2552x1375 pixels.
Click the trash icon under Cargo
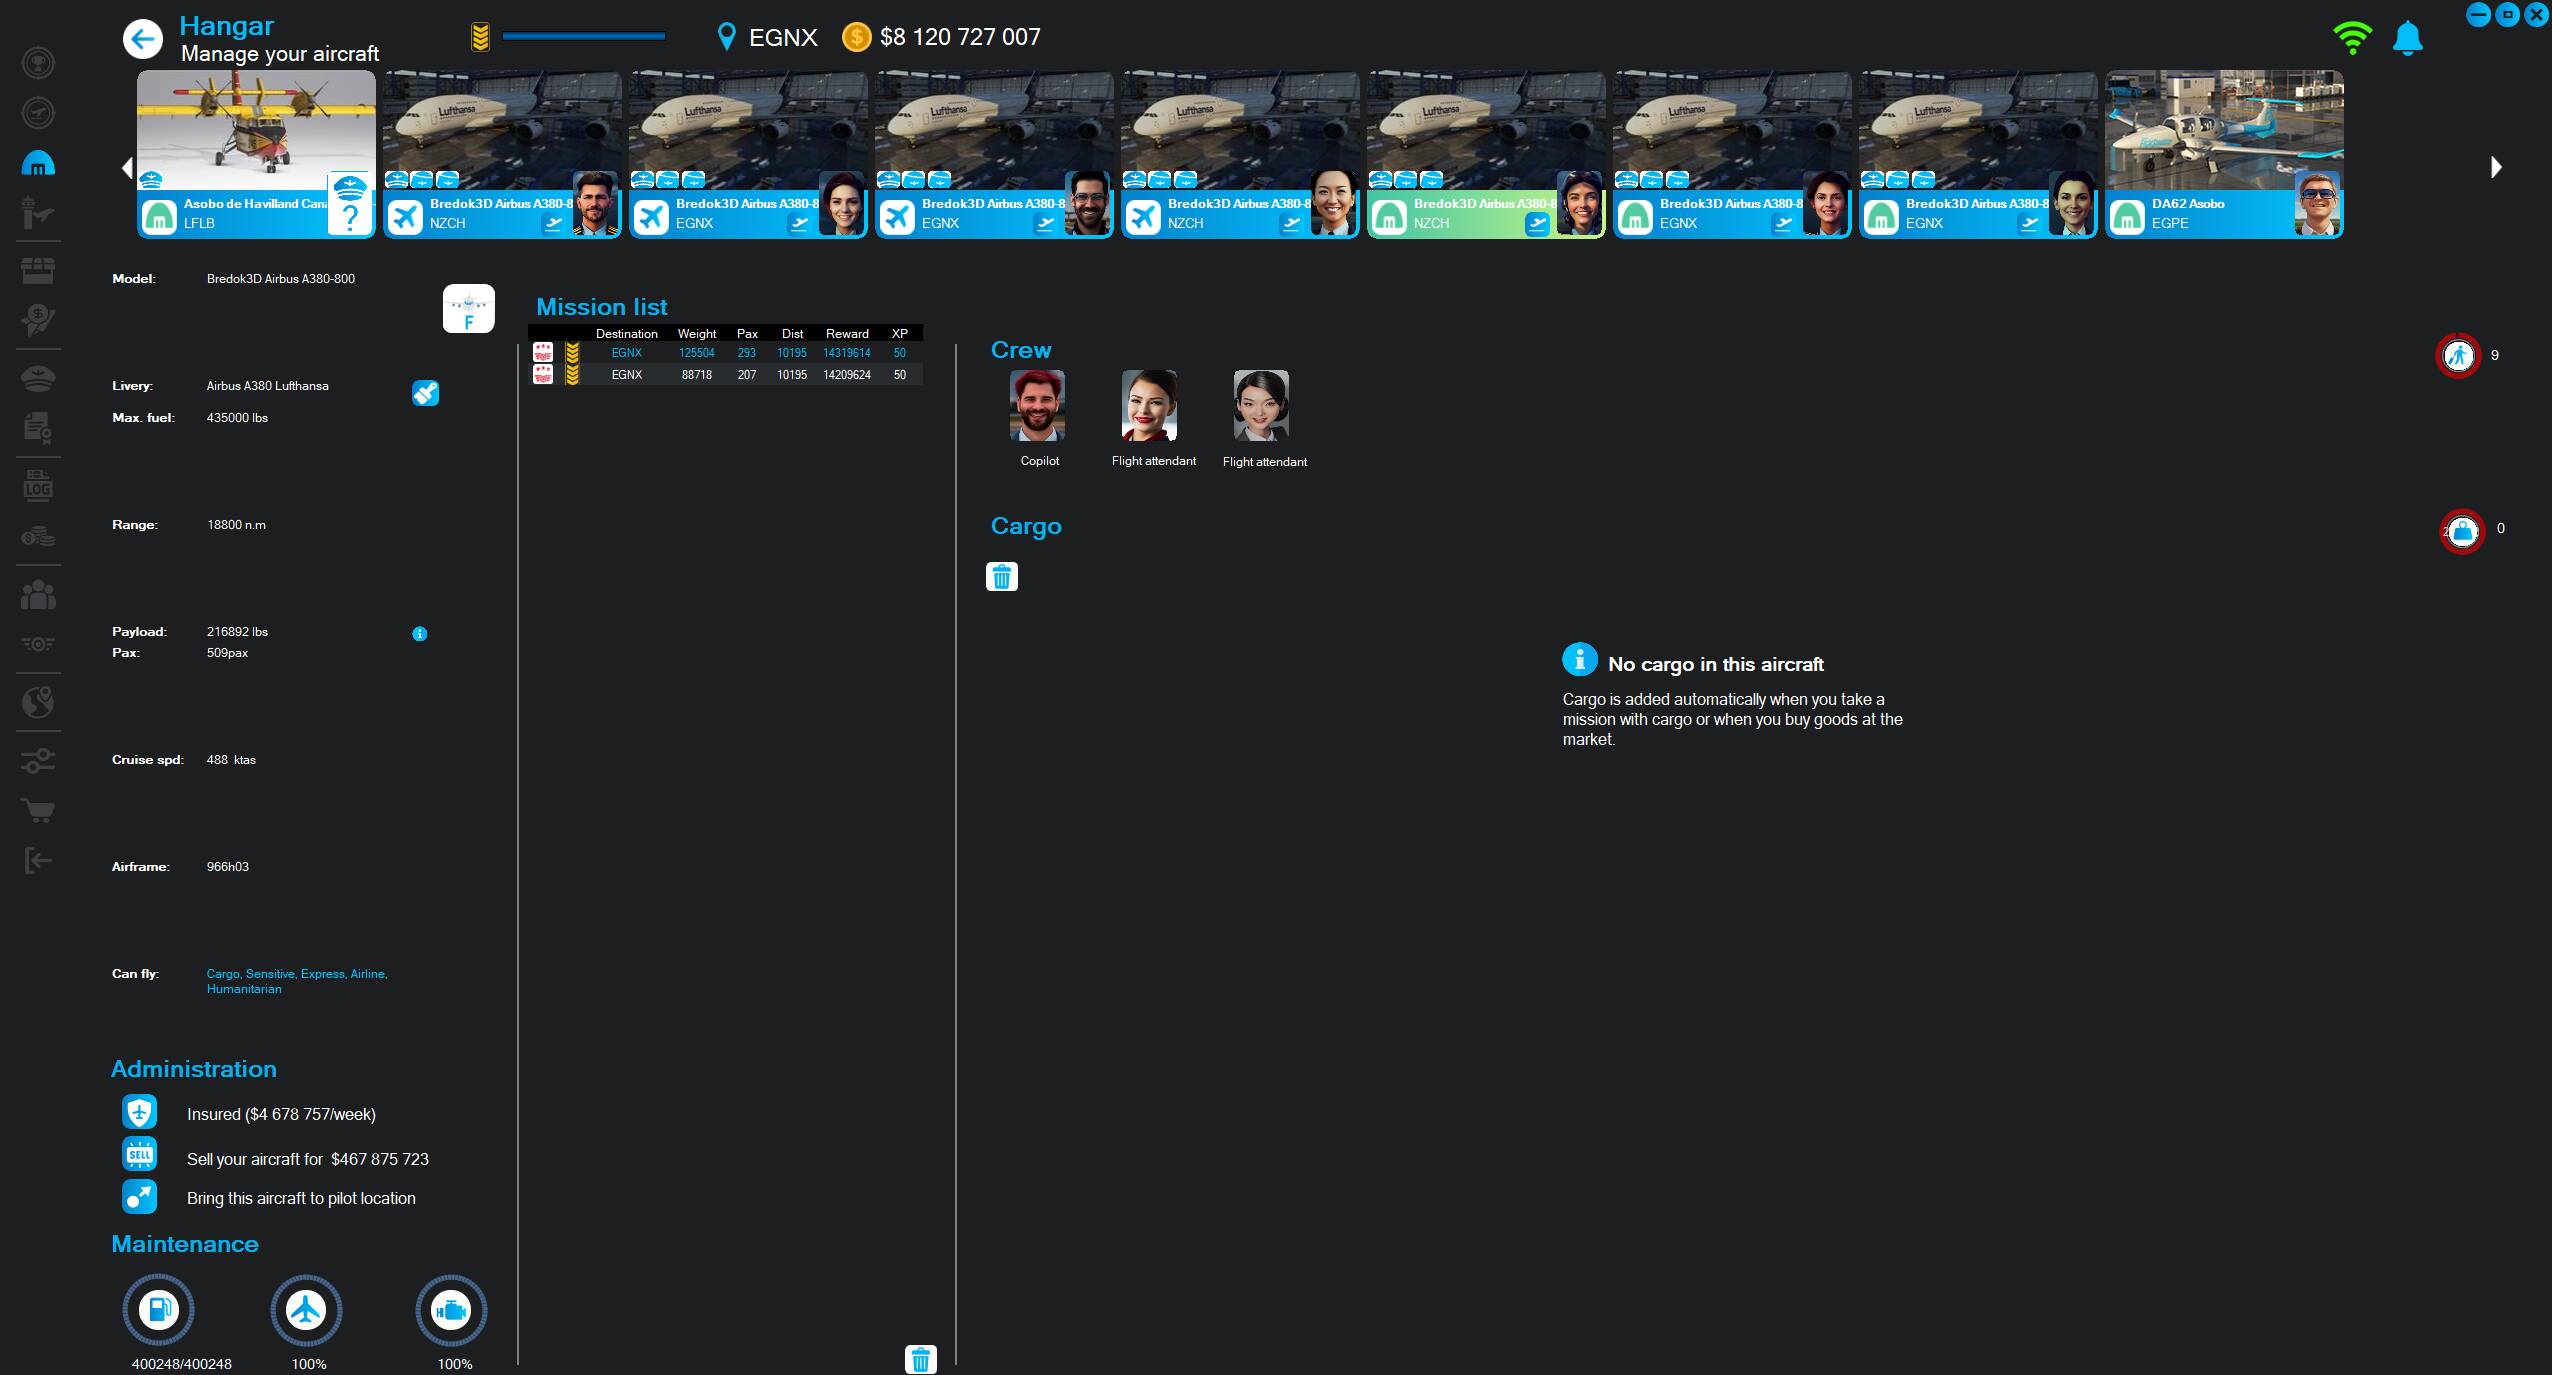point(1002,577)
